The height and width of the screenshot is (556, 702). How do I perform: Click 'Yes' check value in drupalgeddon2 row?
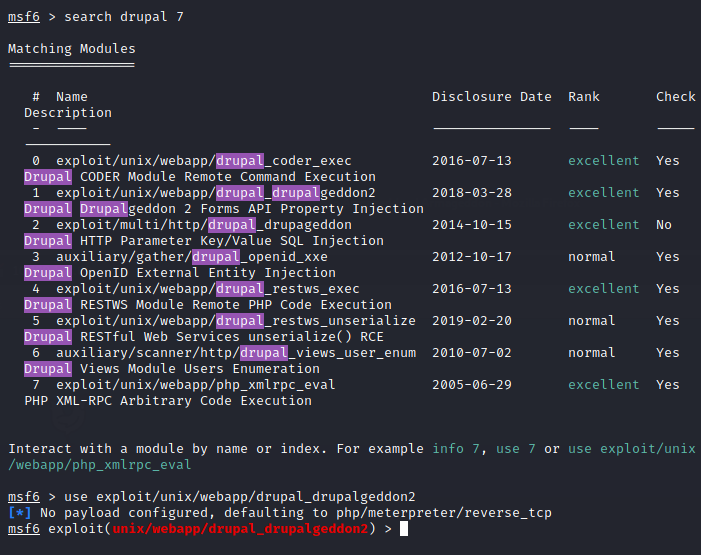(x=668, y=193)
